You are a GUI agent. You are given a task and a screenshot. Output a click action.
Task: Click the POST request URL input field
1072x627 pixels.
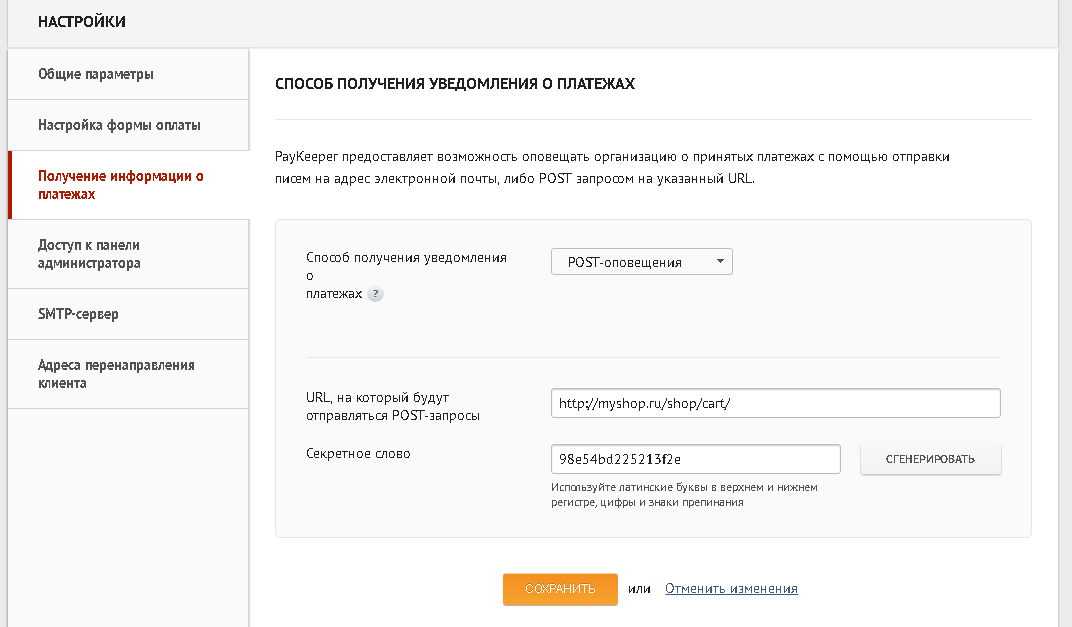[775, 403]
